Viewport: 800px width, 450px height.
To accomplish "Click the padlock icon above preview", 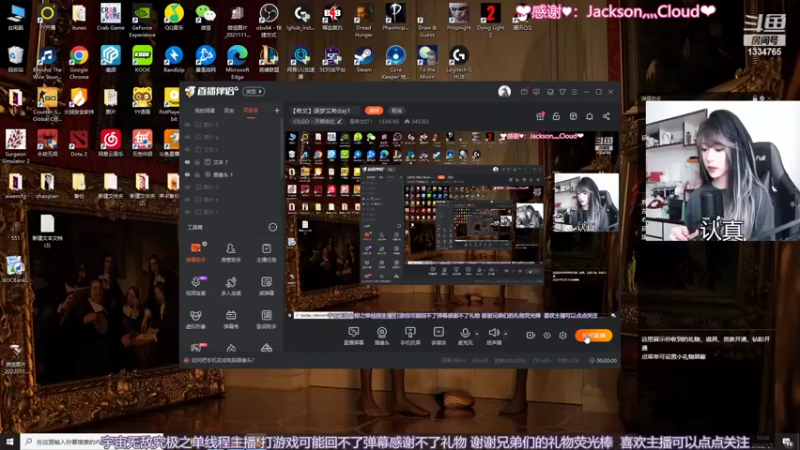I will [x=556, y=116].
